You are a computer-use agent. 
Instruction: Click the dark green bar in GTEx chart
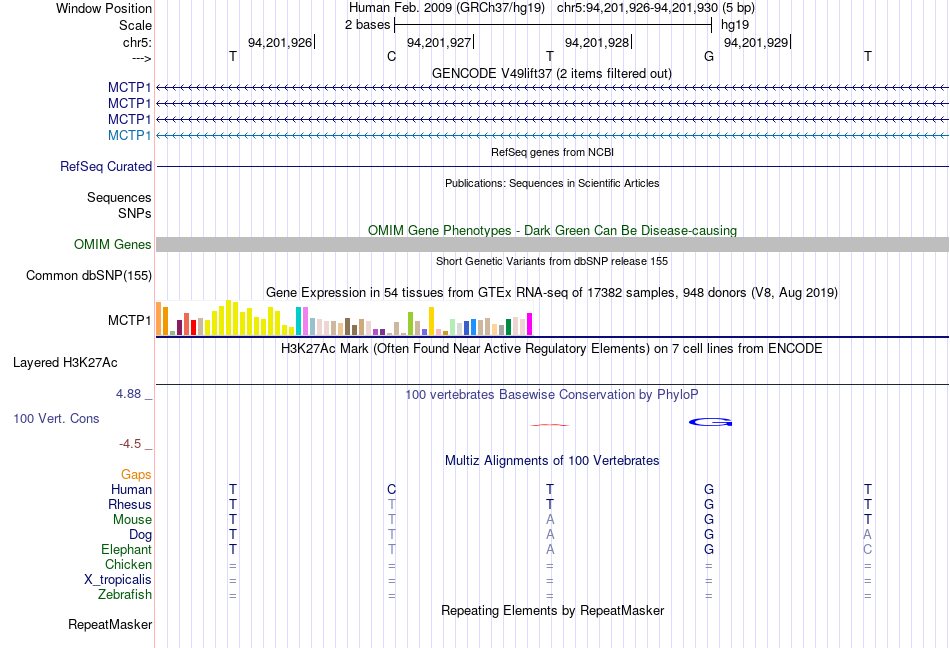point(508,327)
